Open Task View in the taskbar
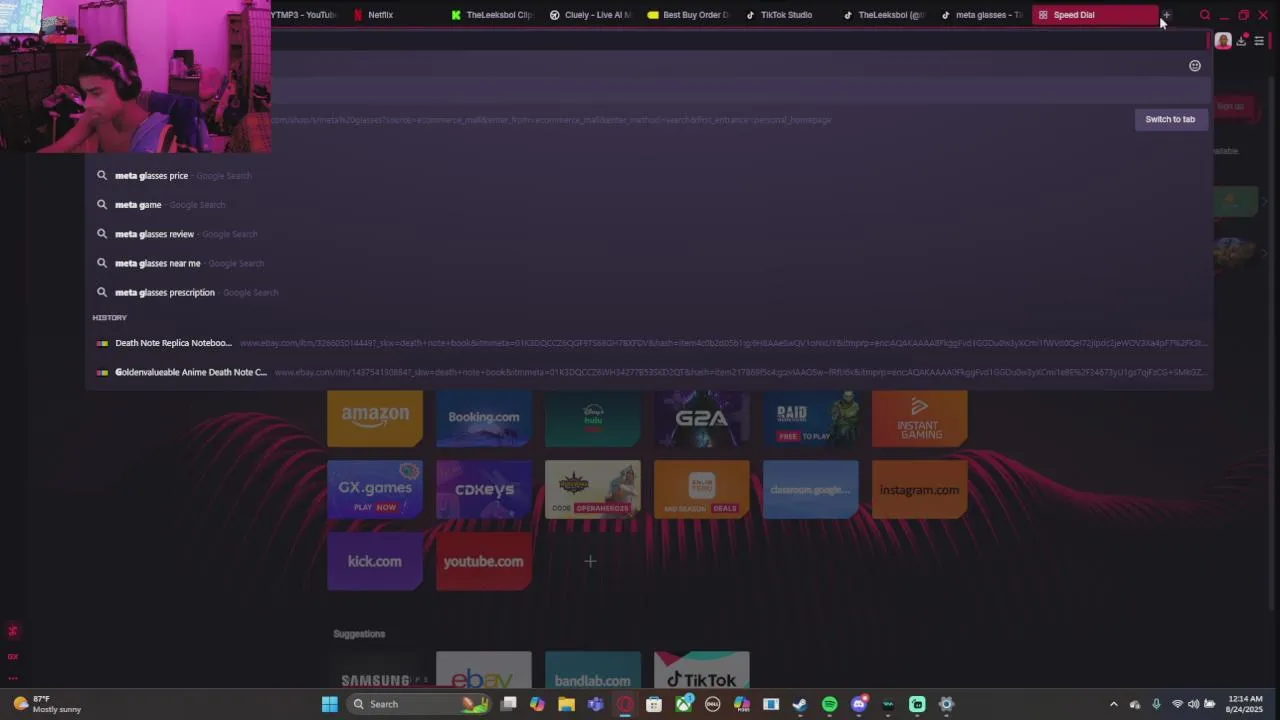The width and height of the screenshot is (1280, 720). 508,704
